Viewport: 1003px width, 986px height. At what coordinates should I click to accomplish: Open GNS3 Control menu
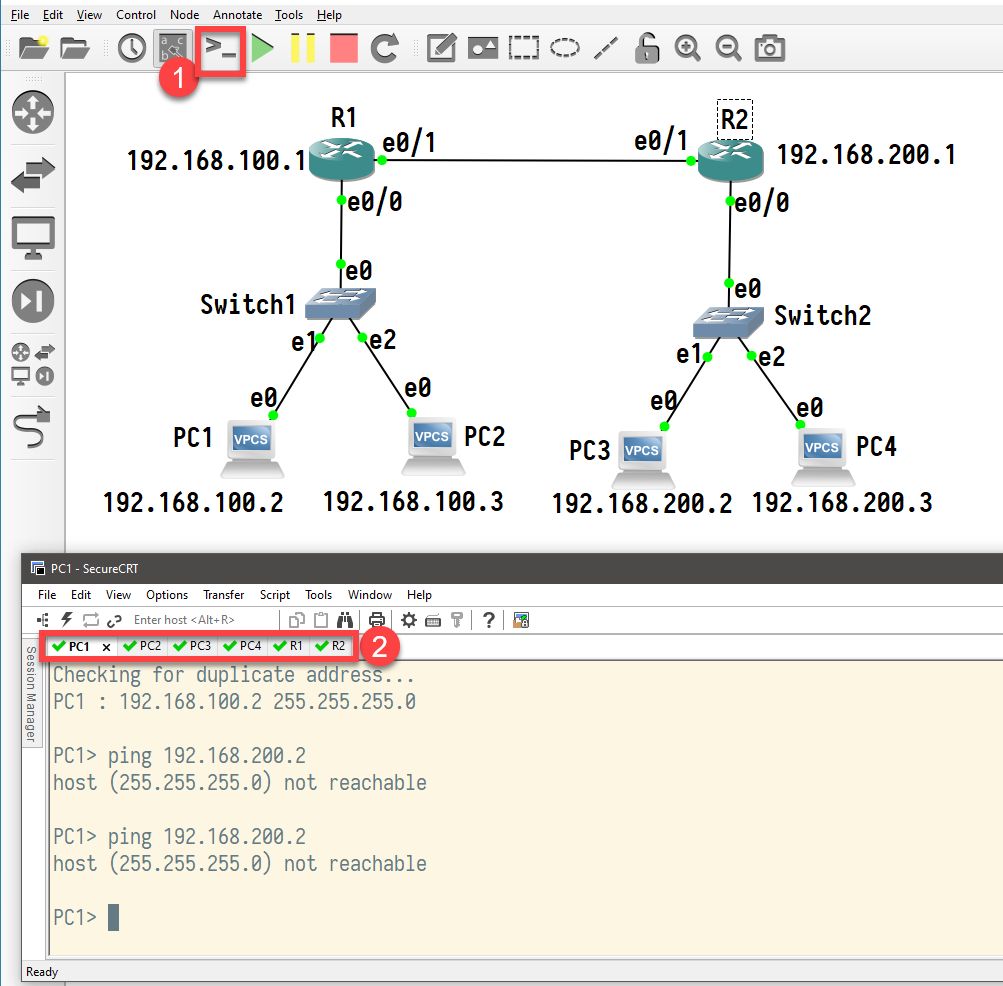click(x=136, y=15)
